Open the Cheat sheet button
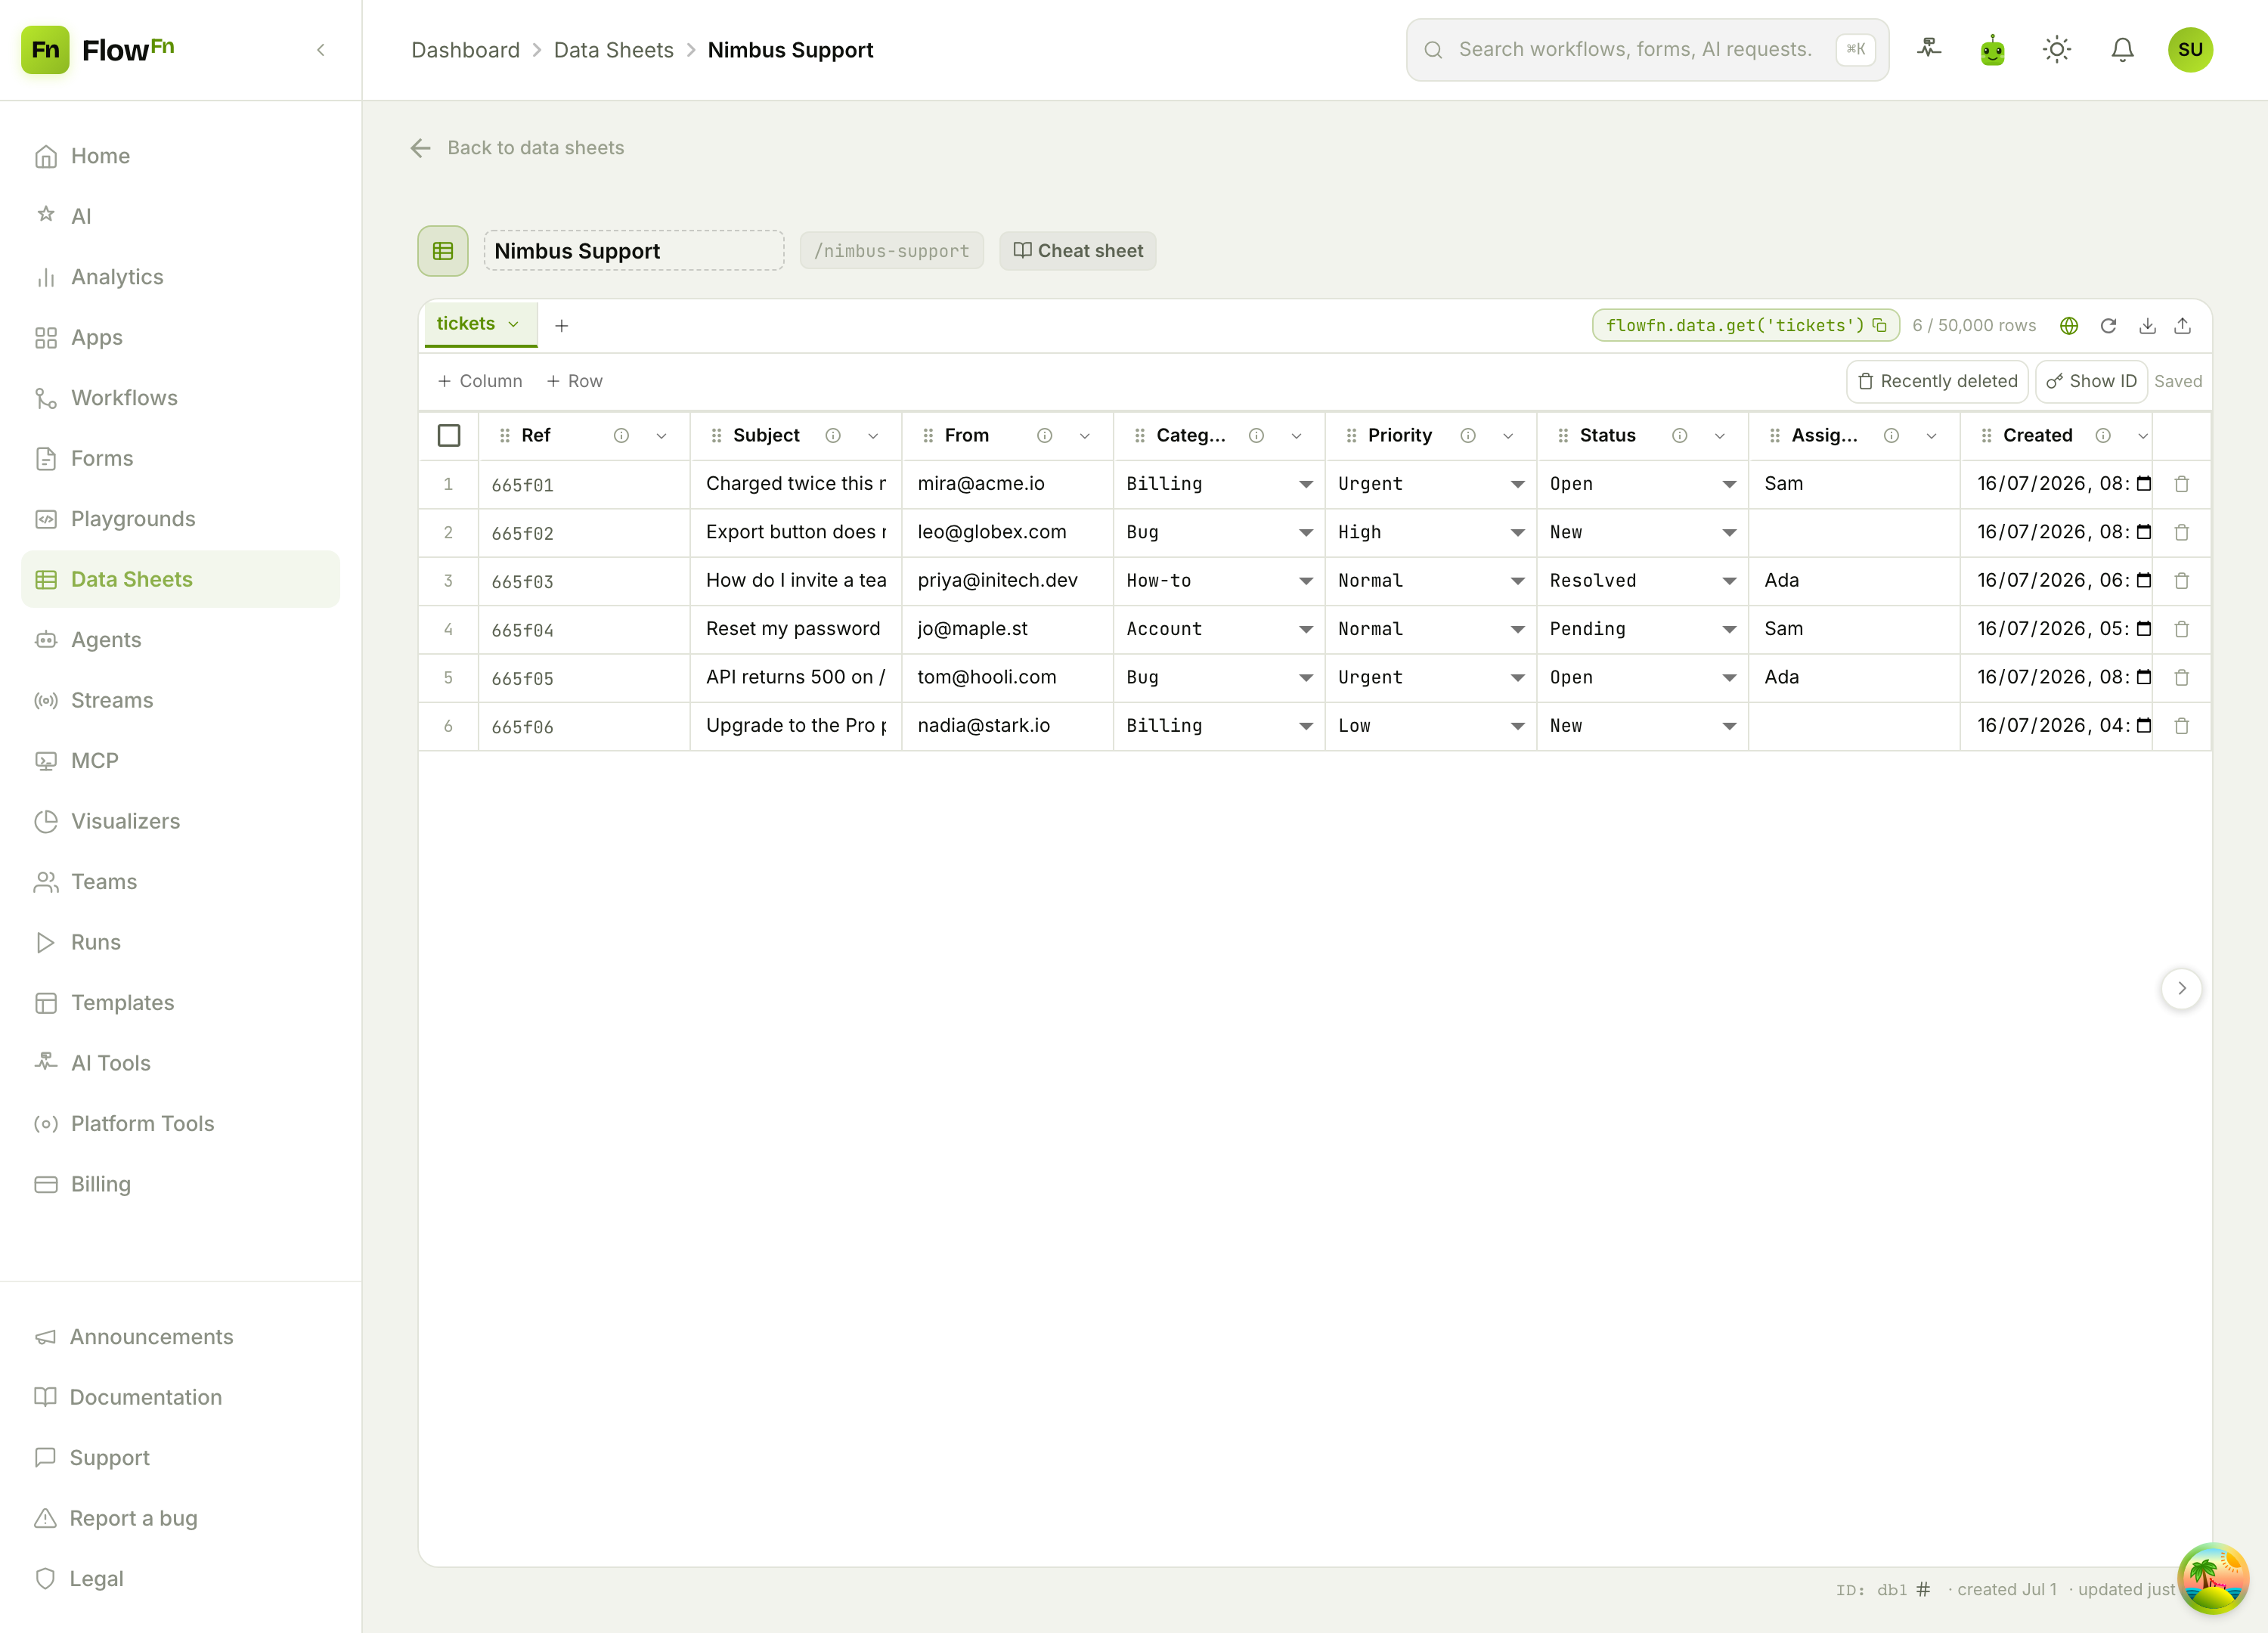This screenshot has width=2268, height=1633. pos(1078,251)
